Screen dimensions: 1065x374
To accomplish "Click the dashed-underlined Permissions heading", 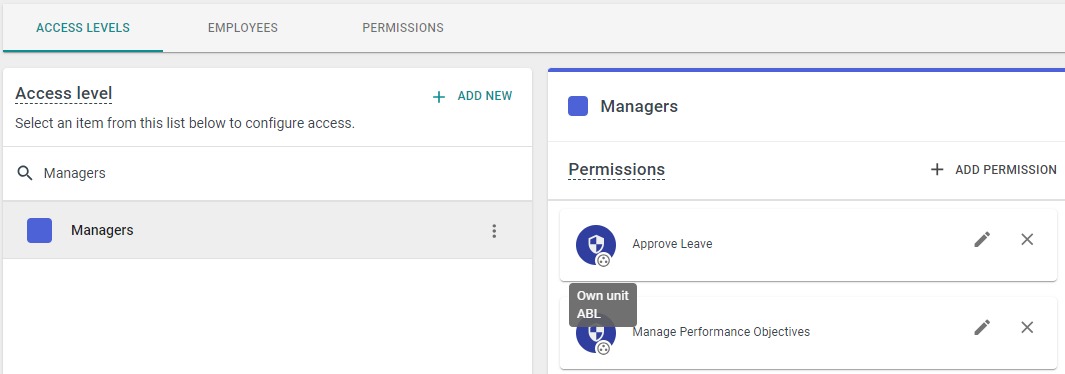I will point(617,170).
